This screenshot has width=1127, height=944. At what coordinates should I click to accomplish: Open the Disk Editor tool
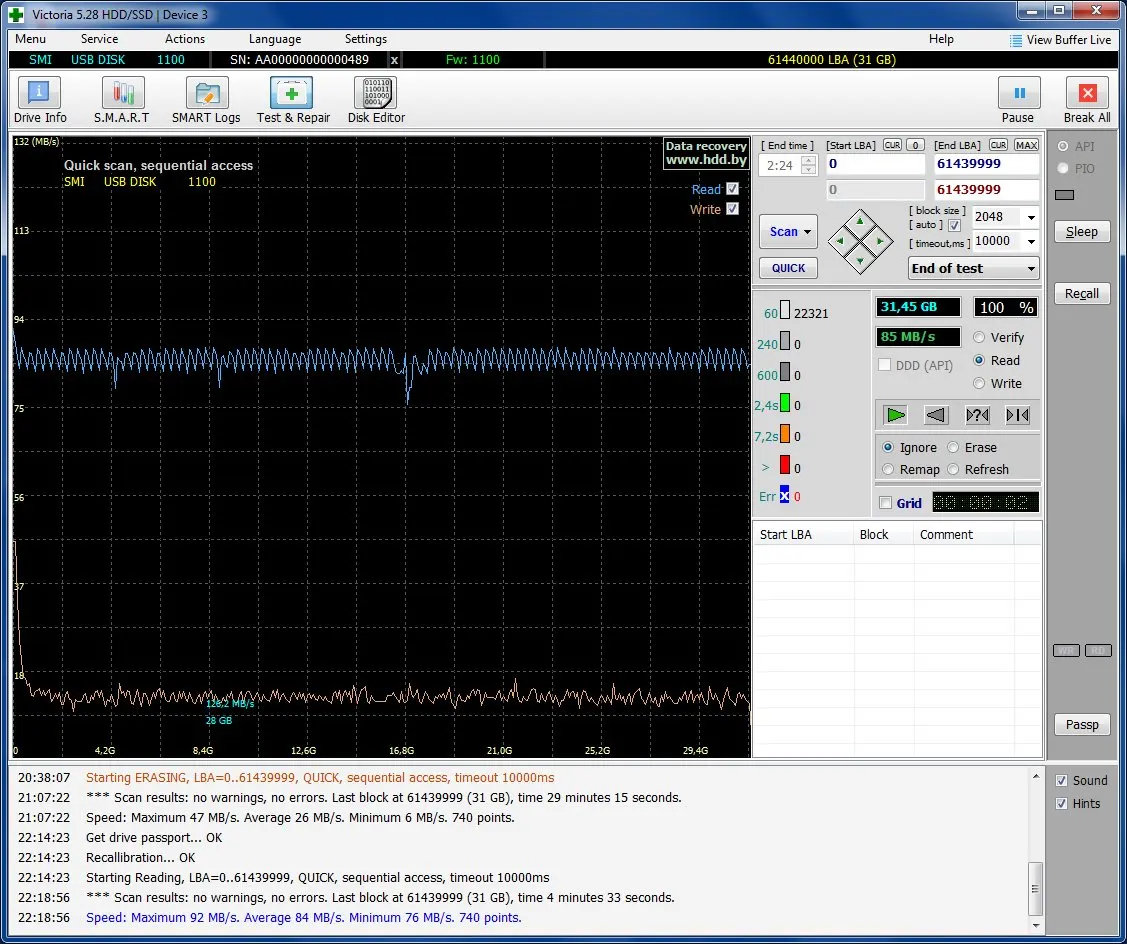(376, 95)
